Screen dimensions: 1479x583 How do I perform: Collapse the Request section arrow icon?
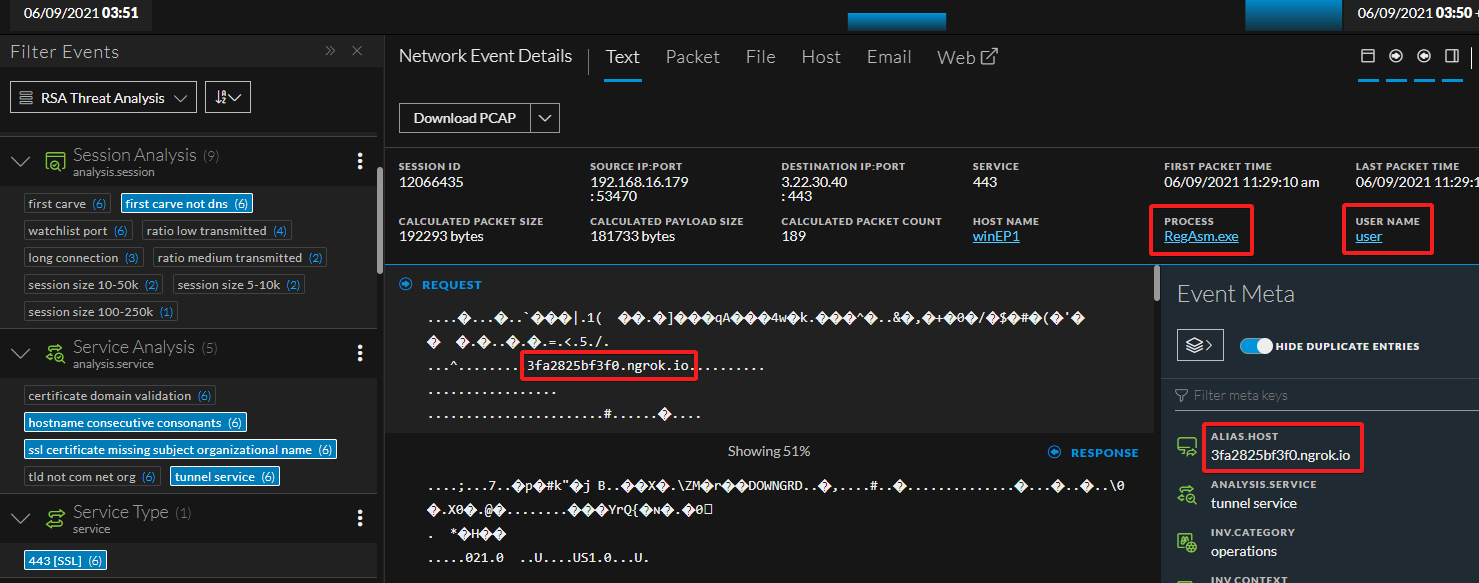pos(406,285)
